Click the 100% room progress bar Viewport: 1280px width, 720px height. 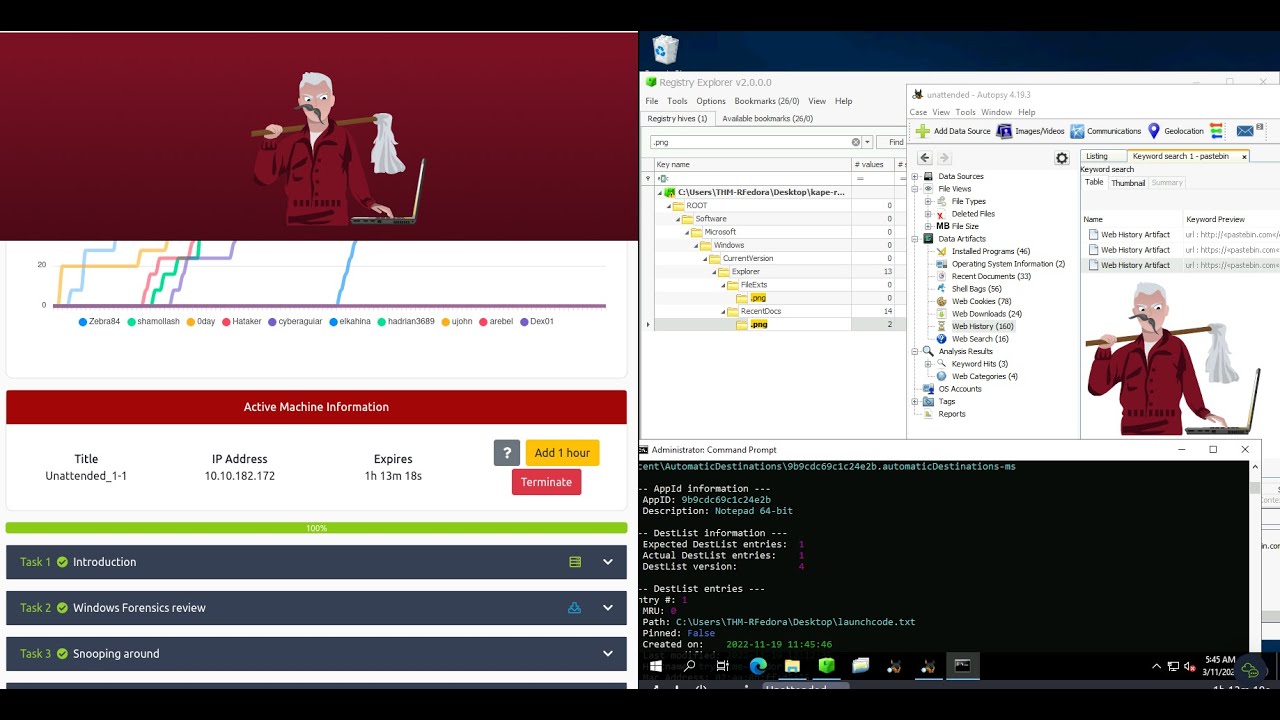point(316,528)
